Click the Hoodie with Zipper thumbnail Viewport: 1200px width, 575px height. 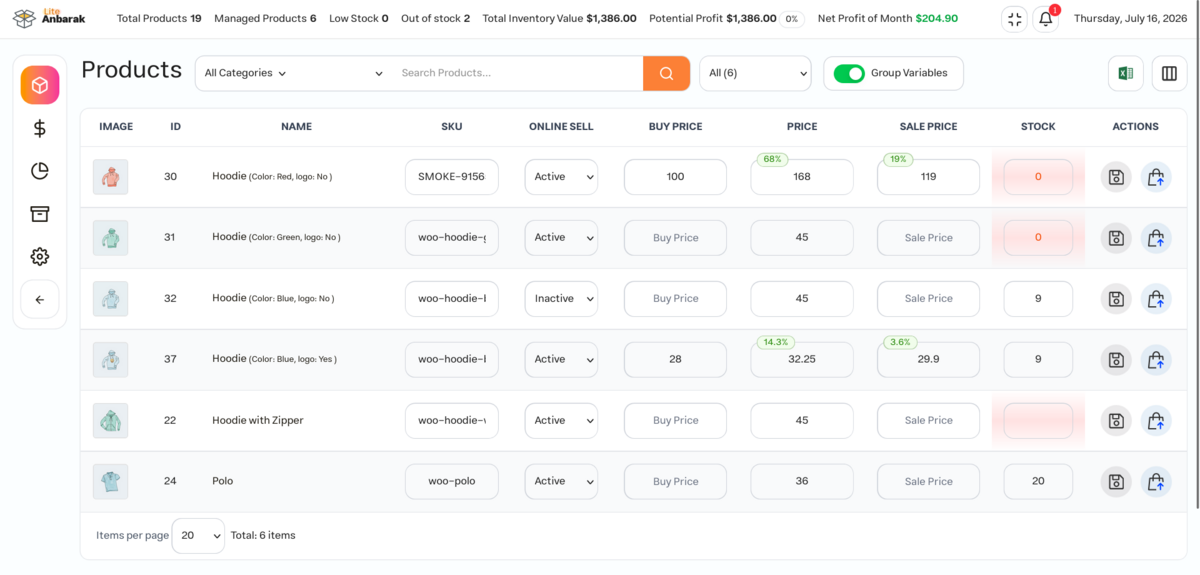pos(110,421)
